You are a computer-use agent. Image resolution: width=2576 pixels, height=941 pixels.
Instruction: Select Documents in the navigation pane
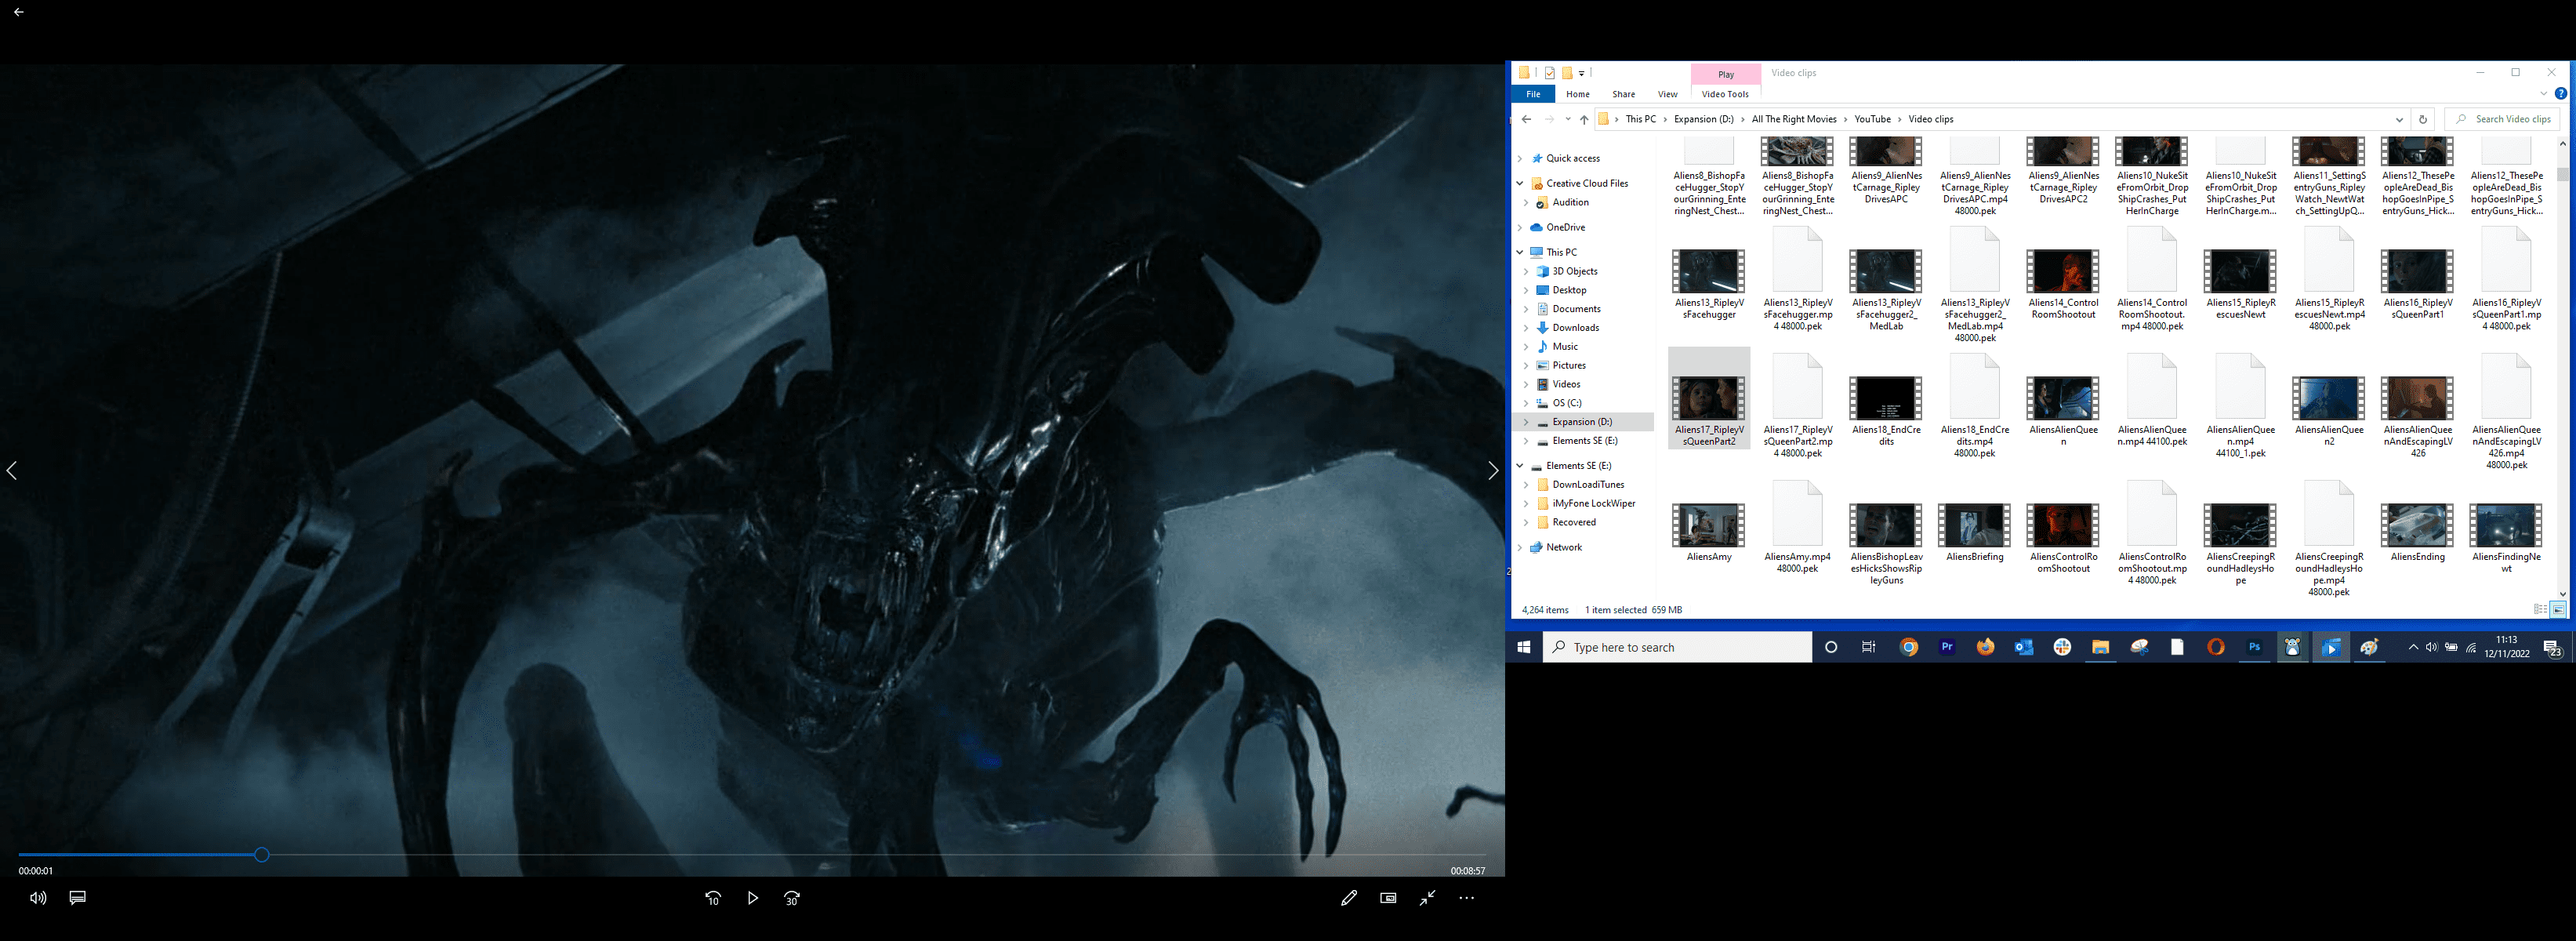click(x=1576, y=309)
